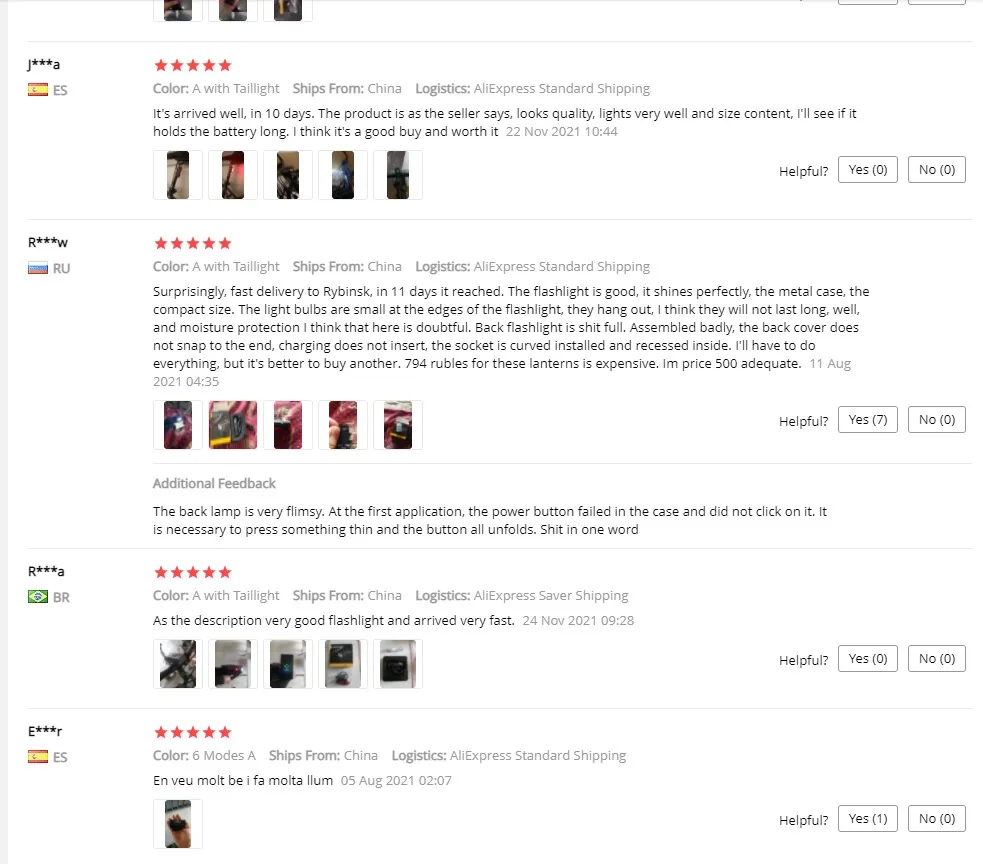Click No (0) on R***w's review
Image resolution: width=983 pixels, height=864 pixels.
point(937,420)
